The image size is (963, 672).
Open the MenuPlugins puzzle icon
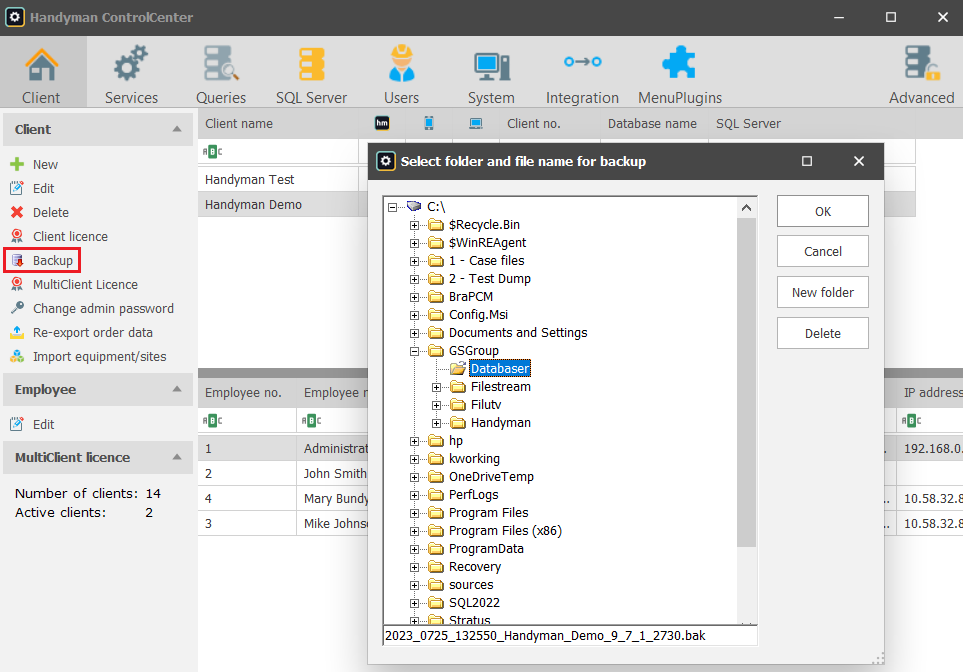coord(679,62)
